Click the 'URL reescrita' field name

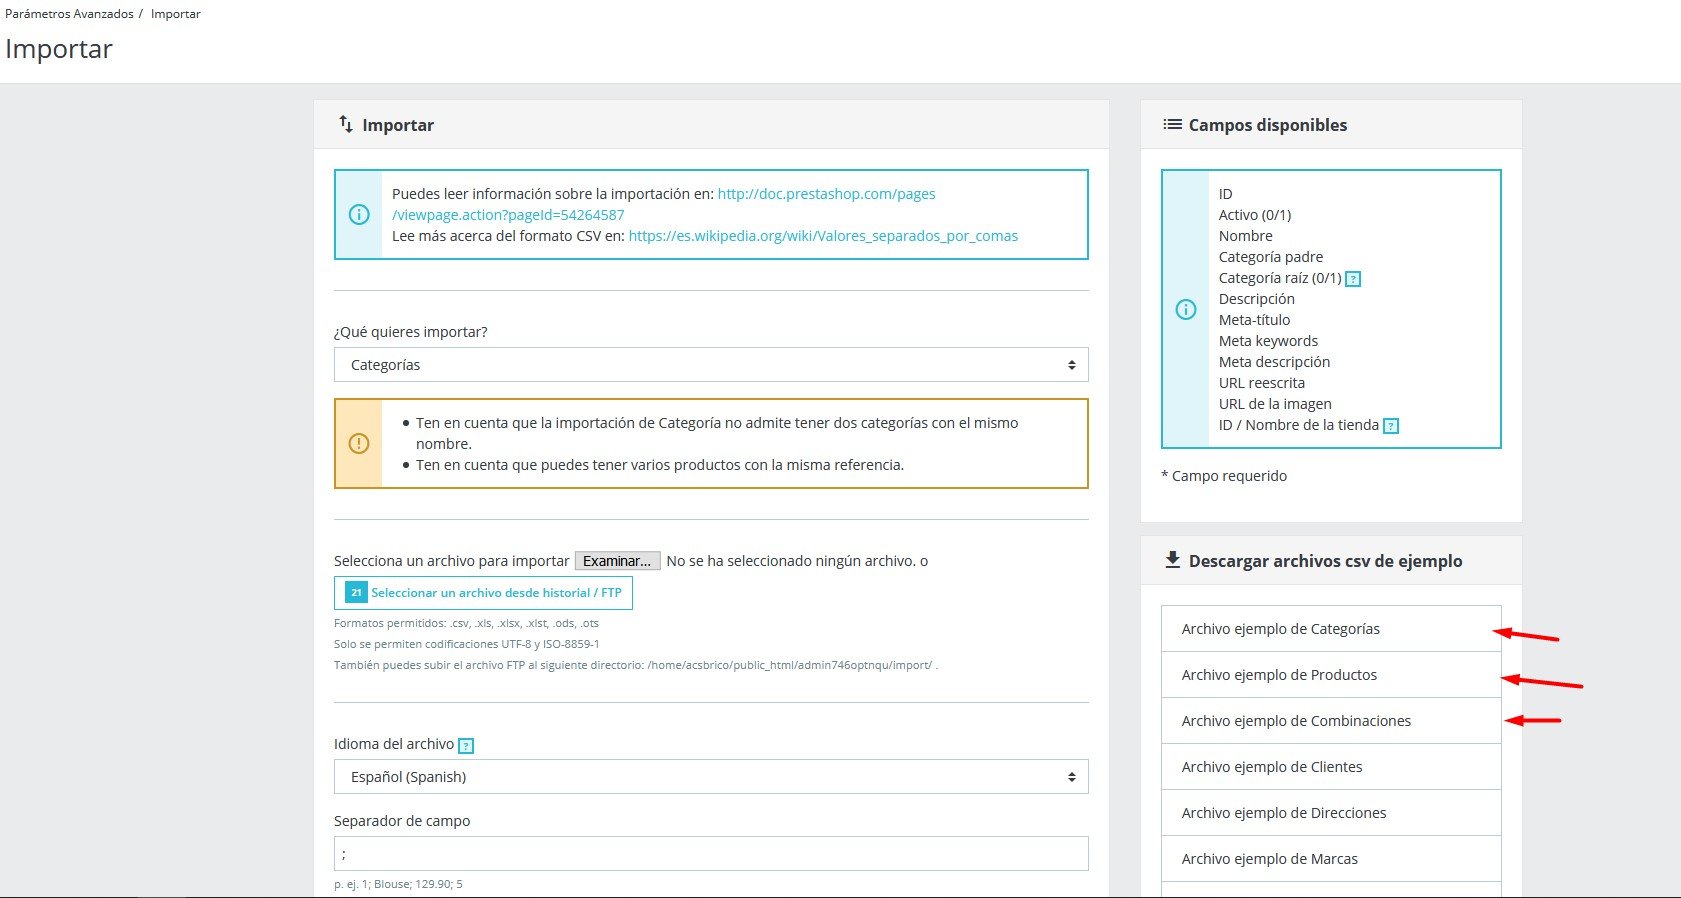[1261, 383]
